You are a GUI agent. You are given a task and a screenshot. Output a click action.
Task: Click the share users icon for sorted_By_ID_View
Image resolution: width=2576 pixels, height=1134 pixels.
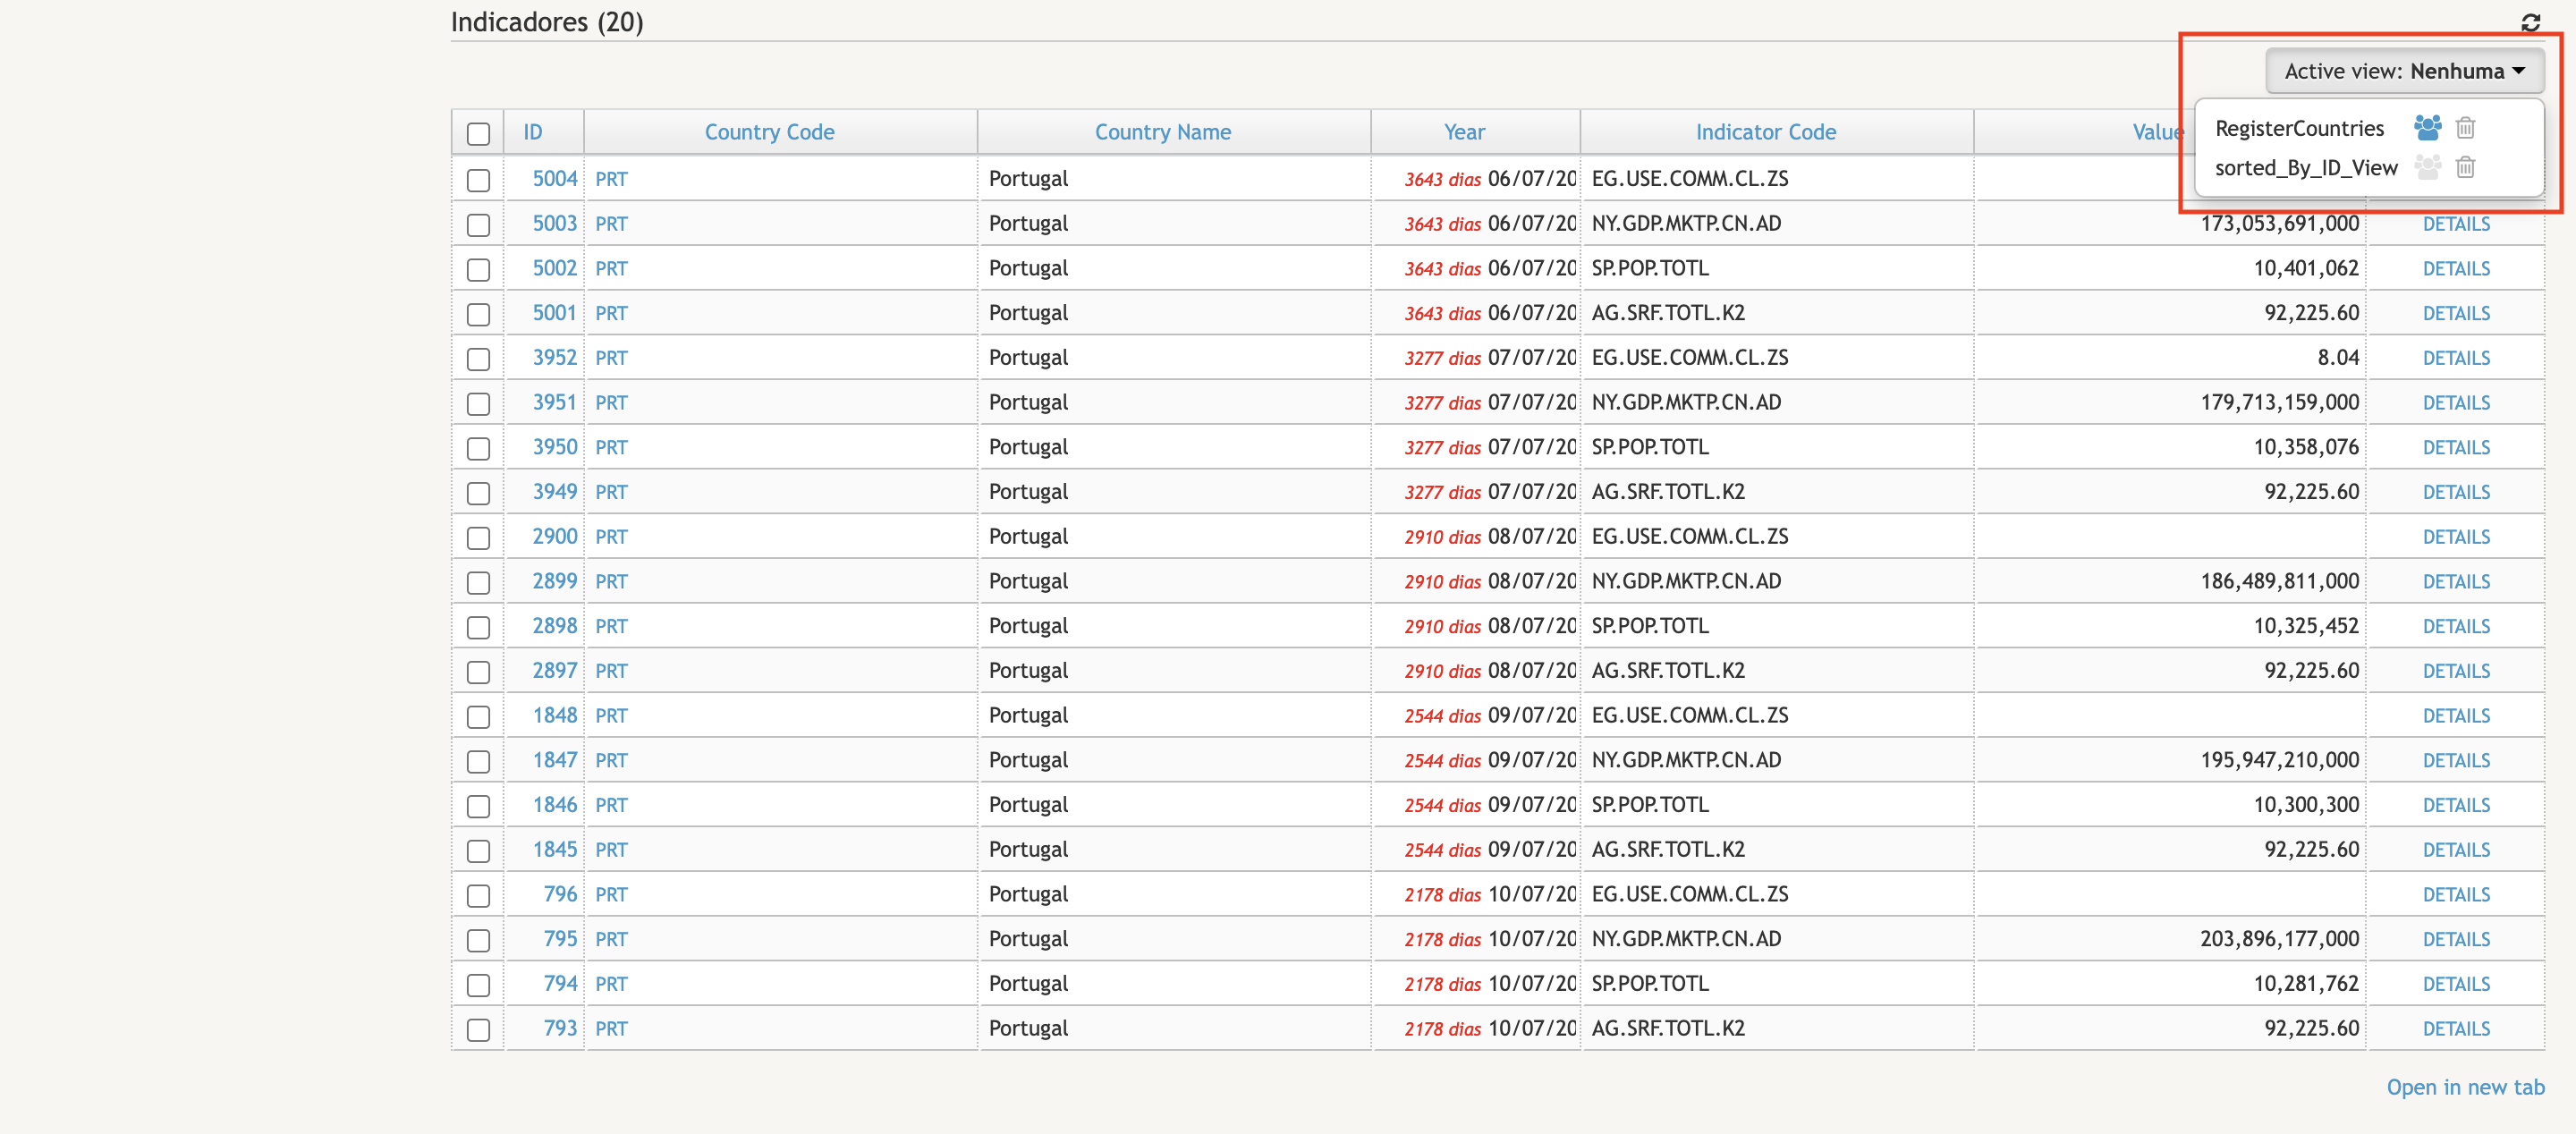tap(2427, 167)
